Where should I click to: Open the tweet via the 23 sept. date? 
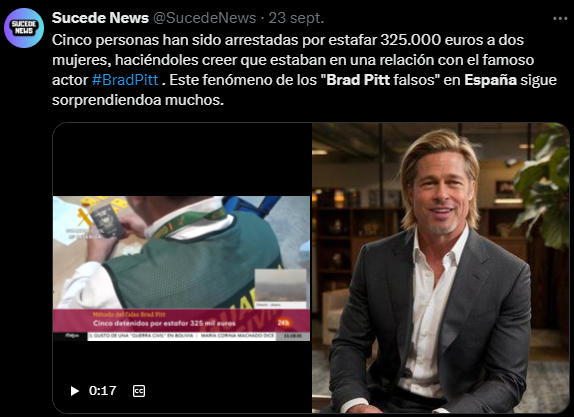(x=296, y=18)
